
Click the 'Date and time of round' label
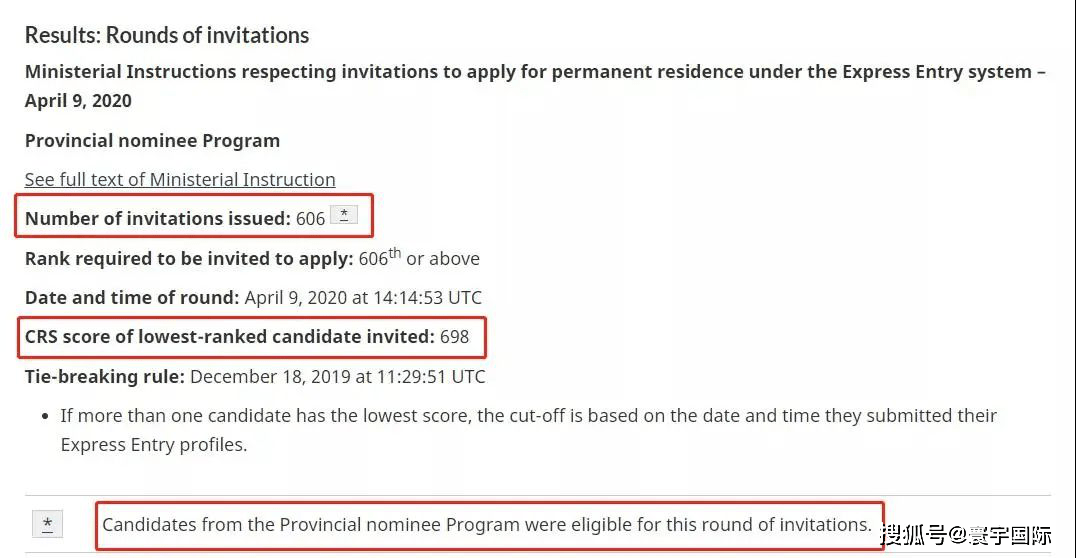[132, 298]
